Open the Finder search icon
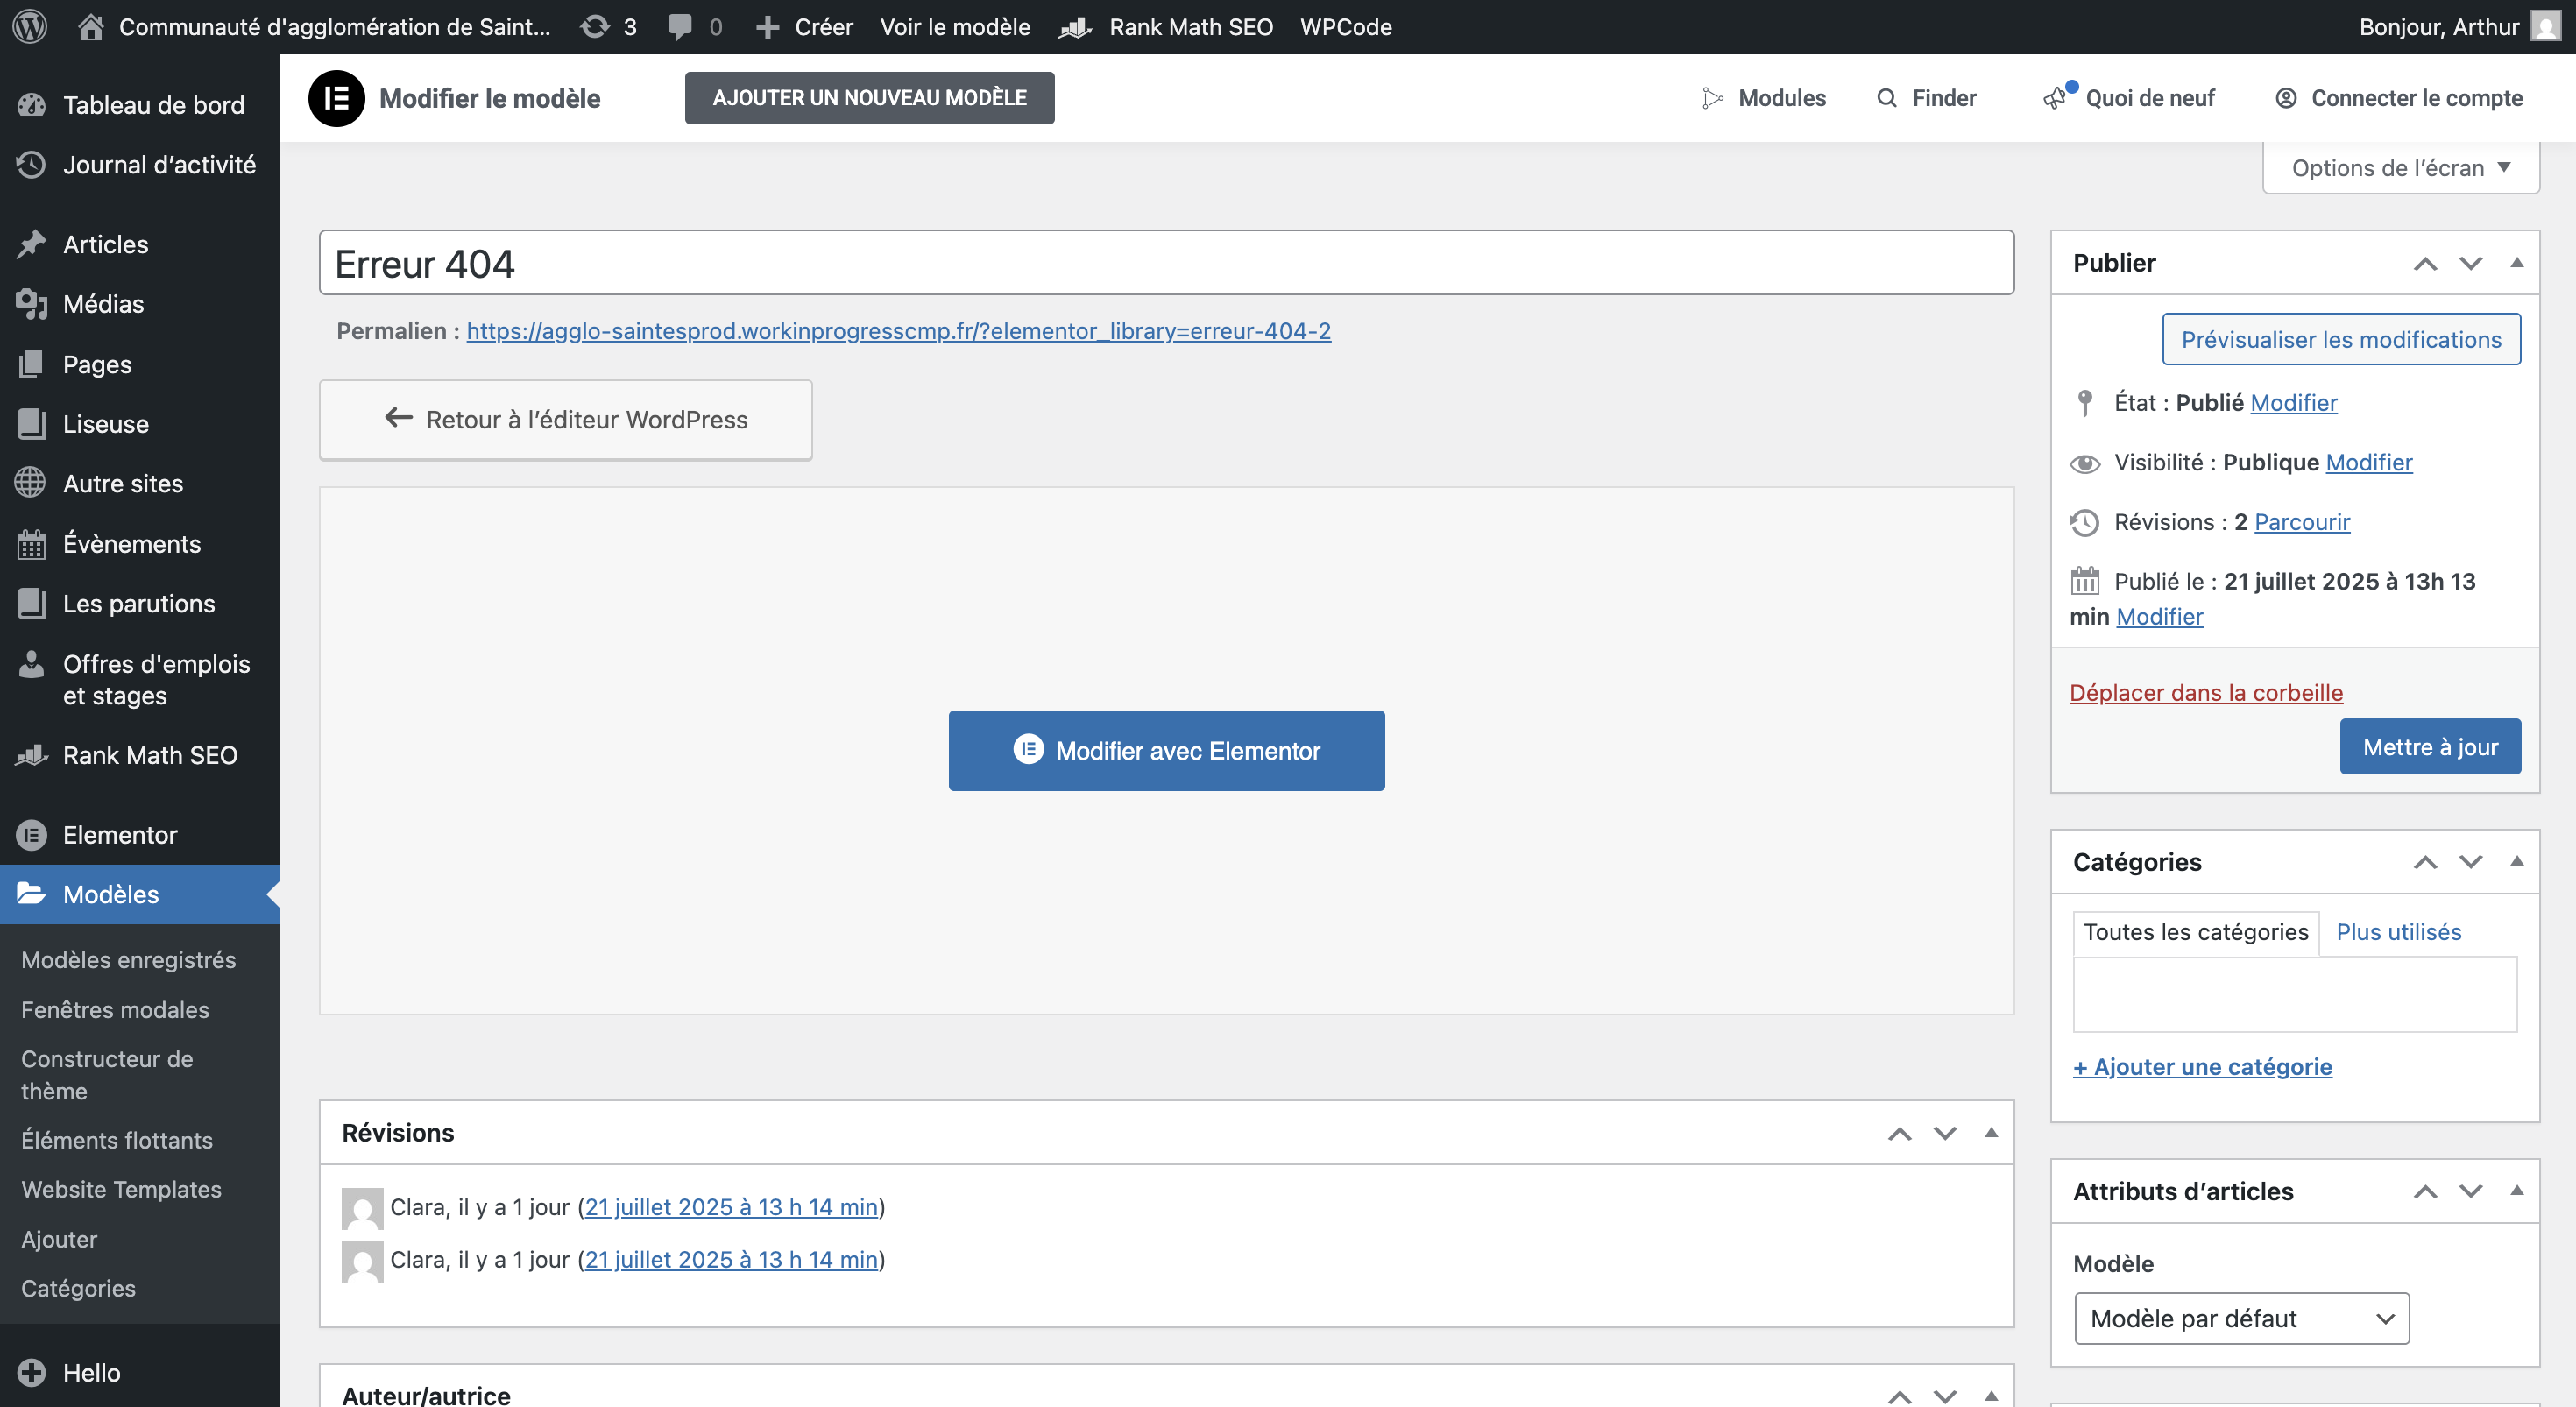 1886,98
